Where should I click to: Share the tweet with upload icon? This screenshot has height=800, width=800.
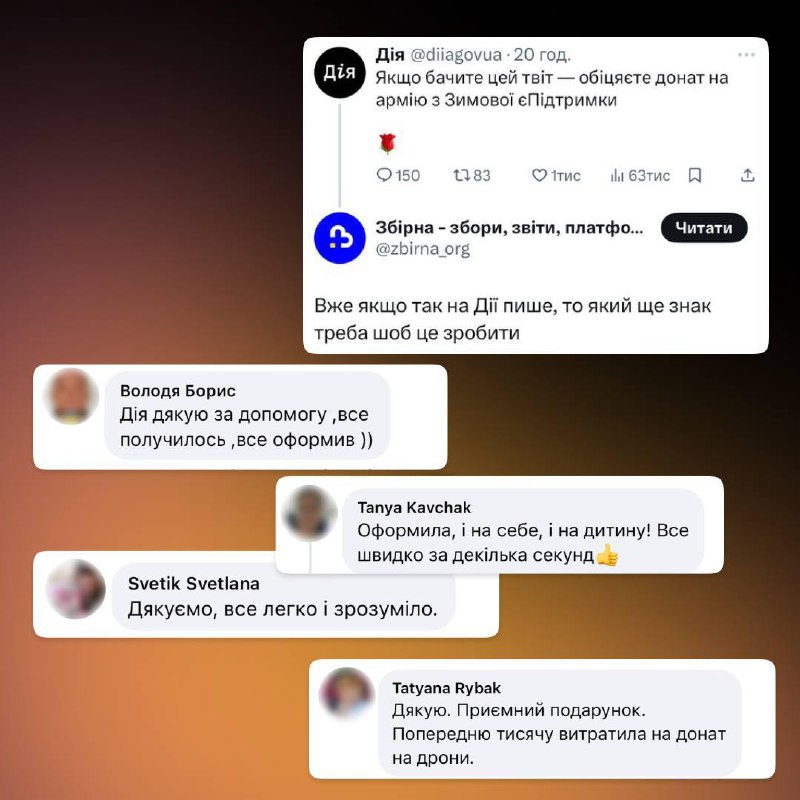coord(747,176)
